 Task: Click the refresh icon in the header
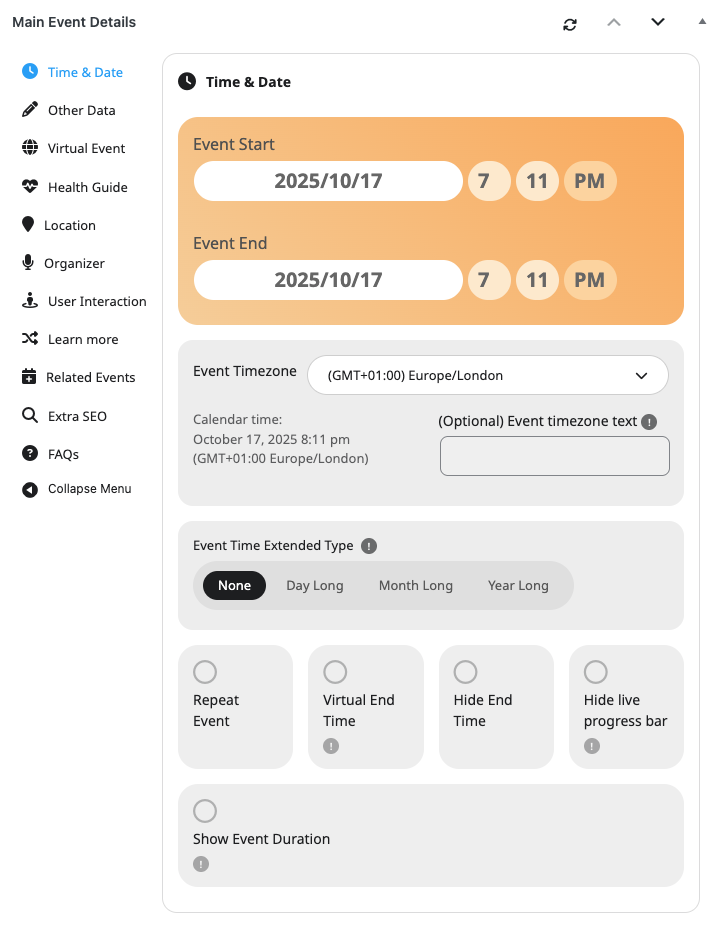click(570, 24)
